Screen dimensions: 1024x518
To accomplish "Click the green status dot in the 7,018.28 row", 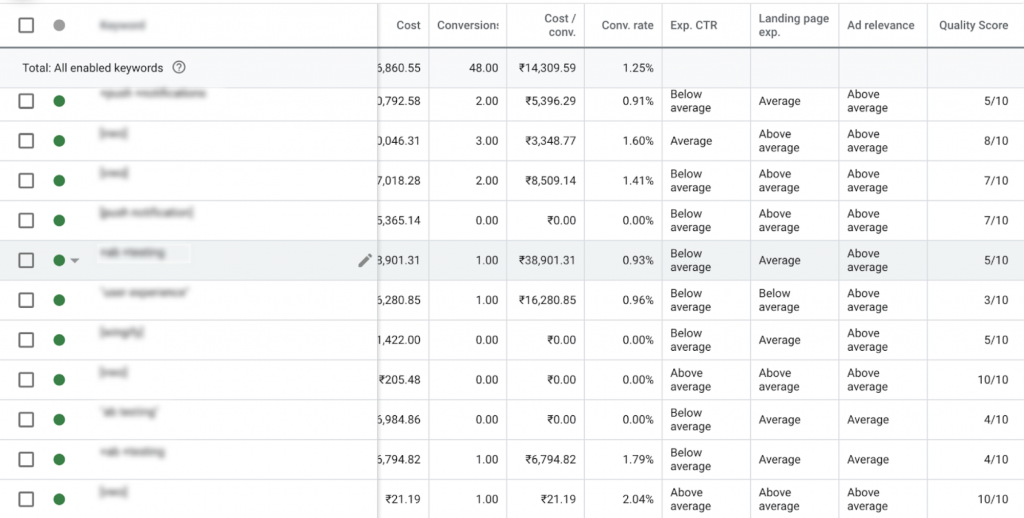I will 59,181.
